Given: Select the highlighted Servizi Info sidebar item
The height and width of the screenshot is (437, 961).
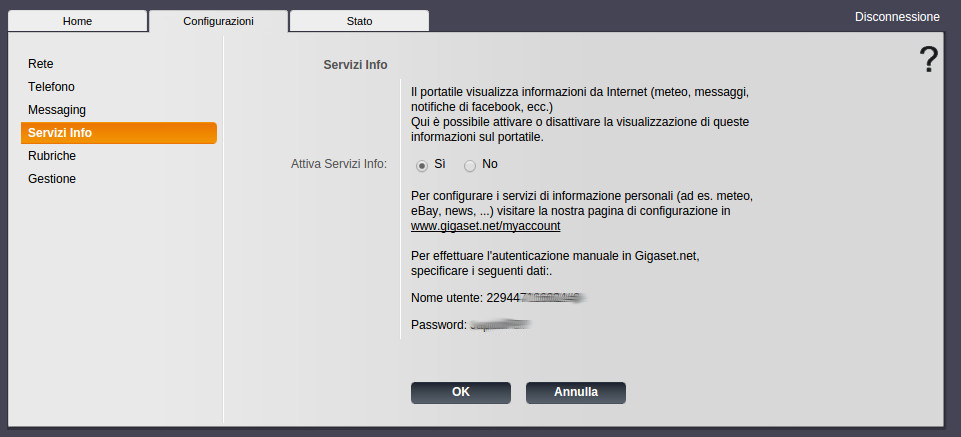Looking at the screenshot, I should click(x=118, y=133).
